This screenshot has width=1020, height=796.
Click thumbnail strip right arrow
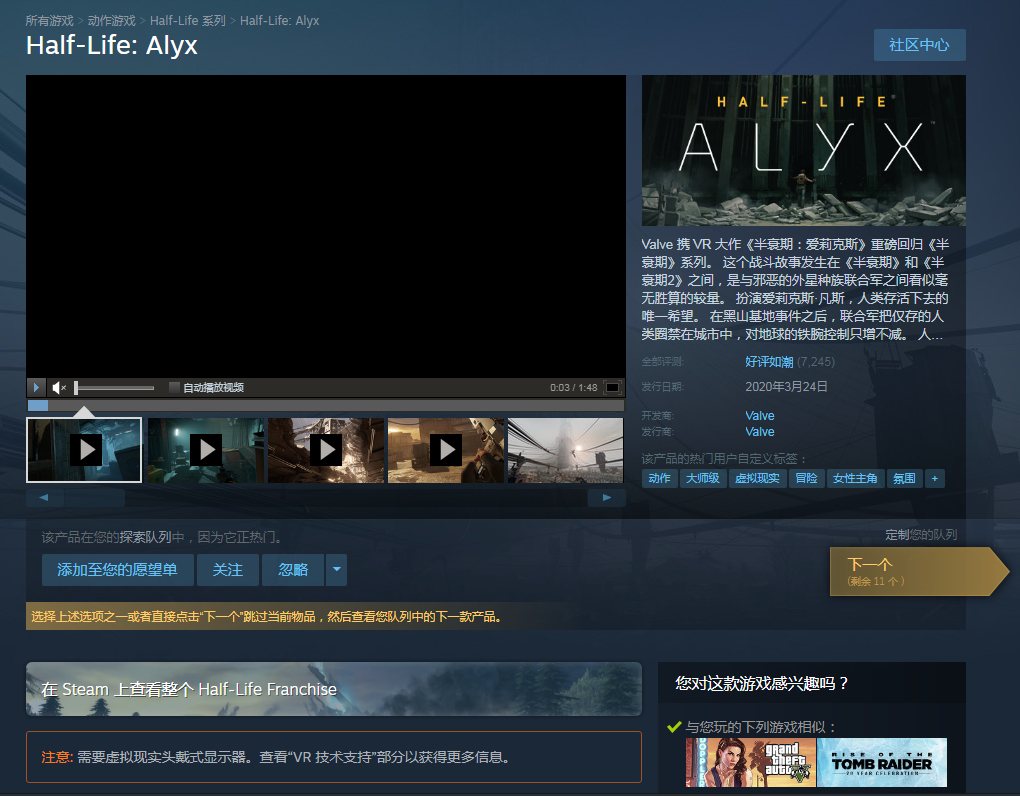(x=606, y=498)
